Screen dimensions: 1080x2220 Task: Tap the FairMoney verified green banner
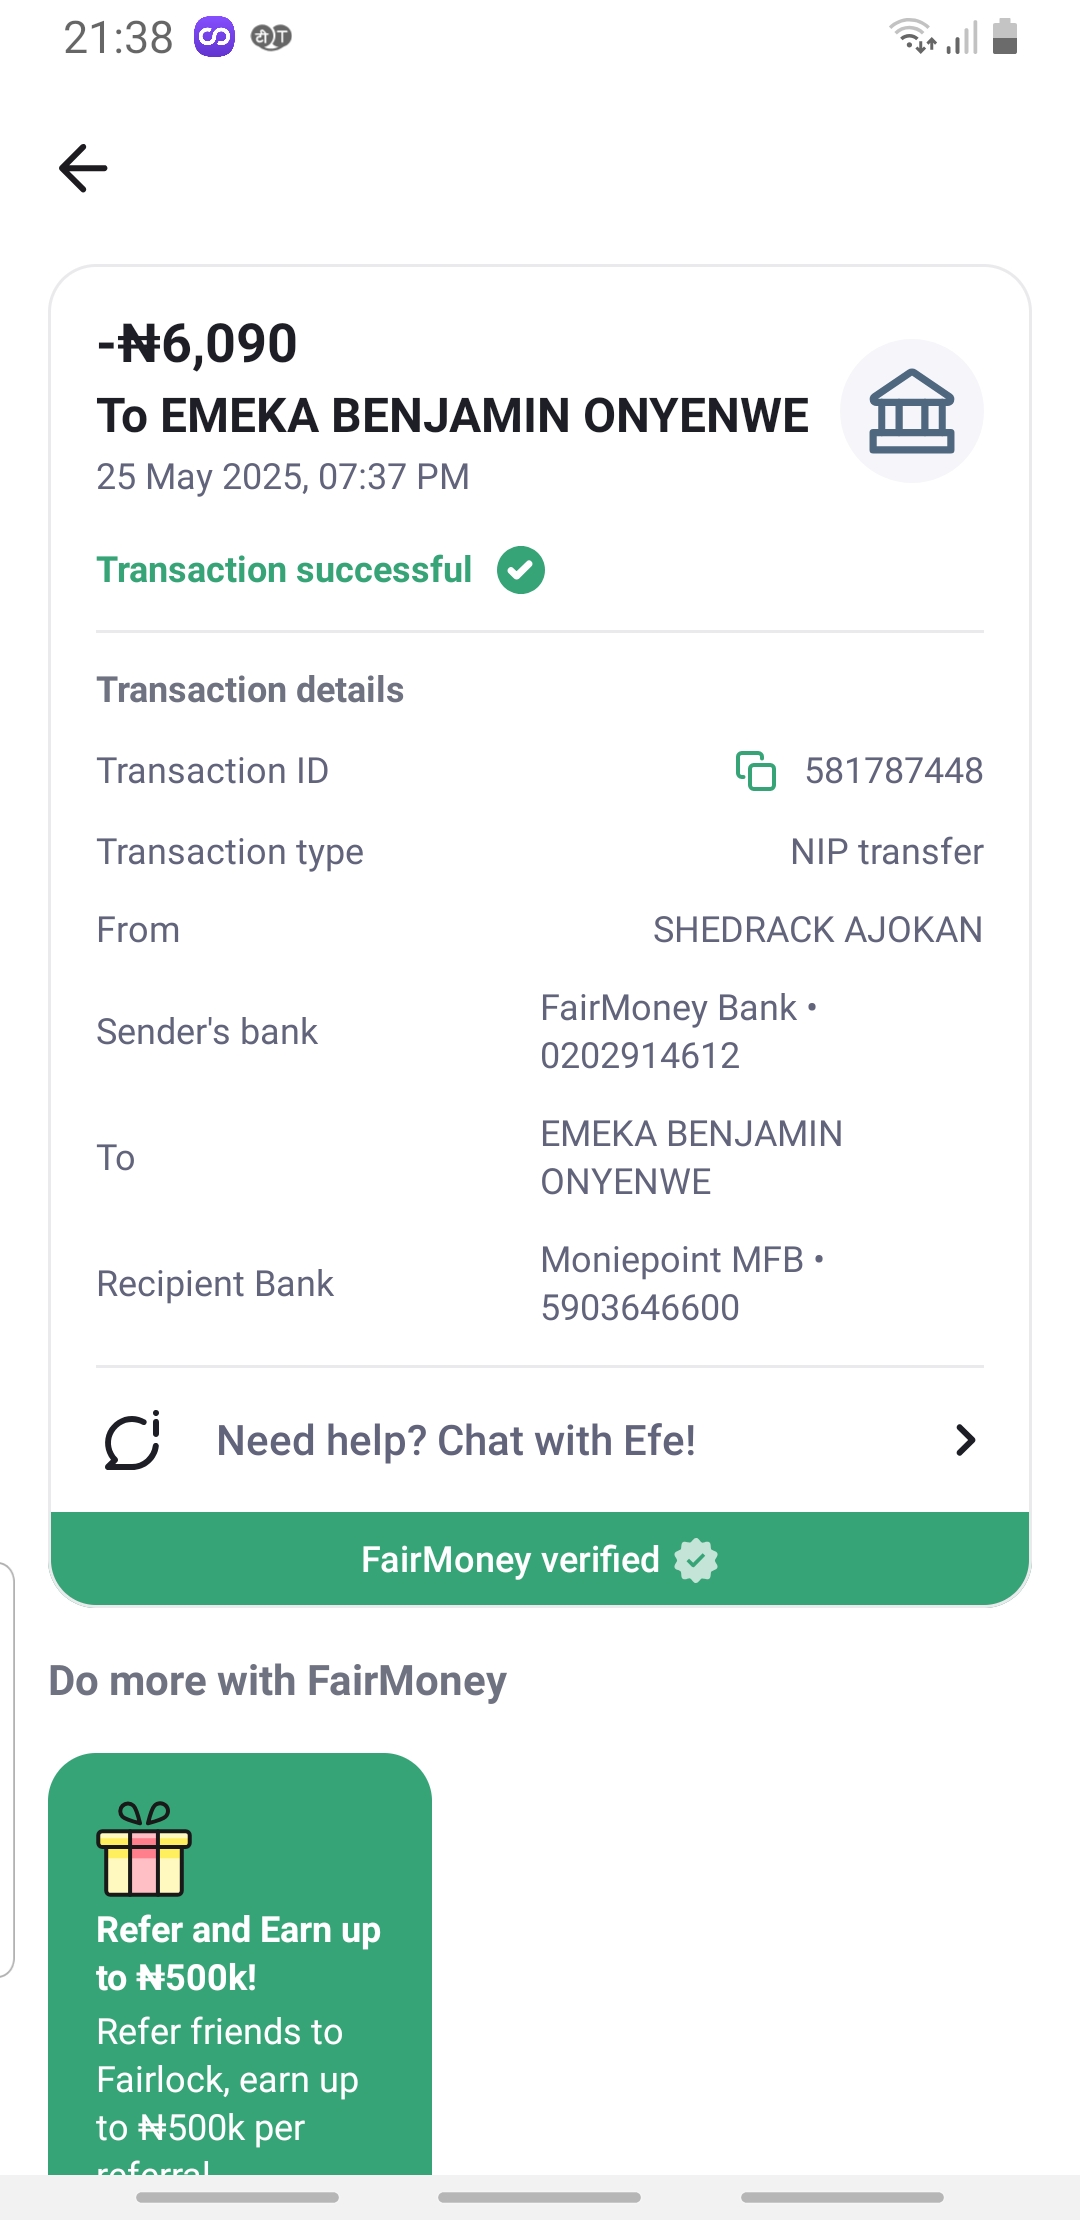pos(540,1559)
